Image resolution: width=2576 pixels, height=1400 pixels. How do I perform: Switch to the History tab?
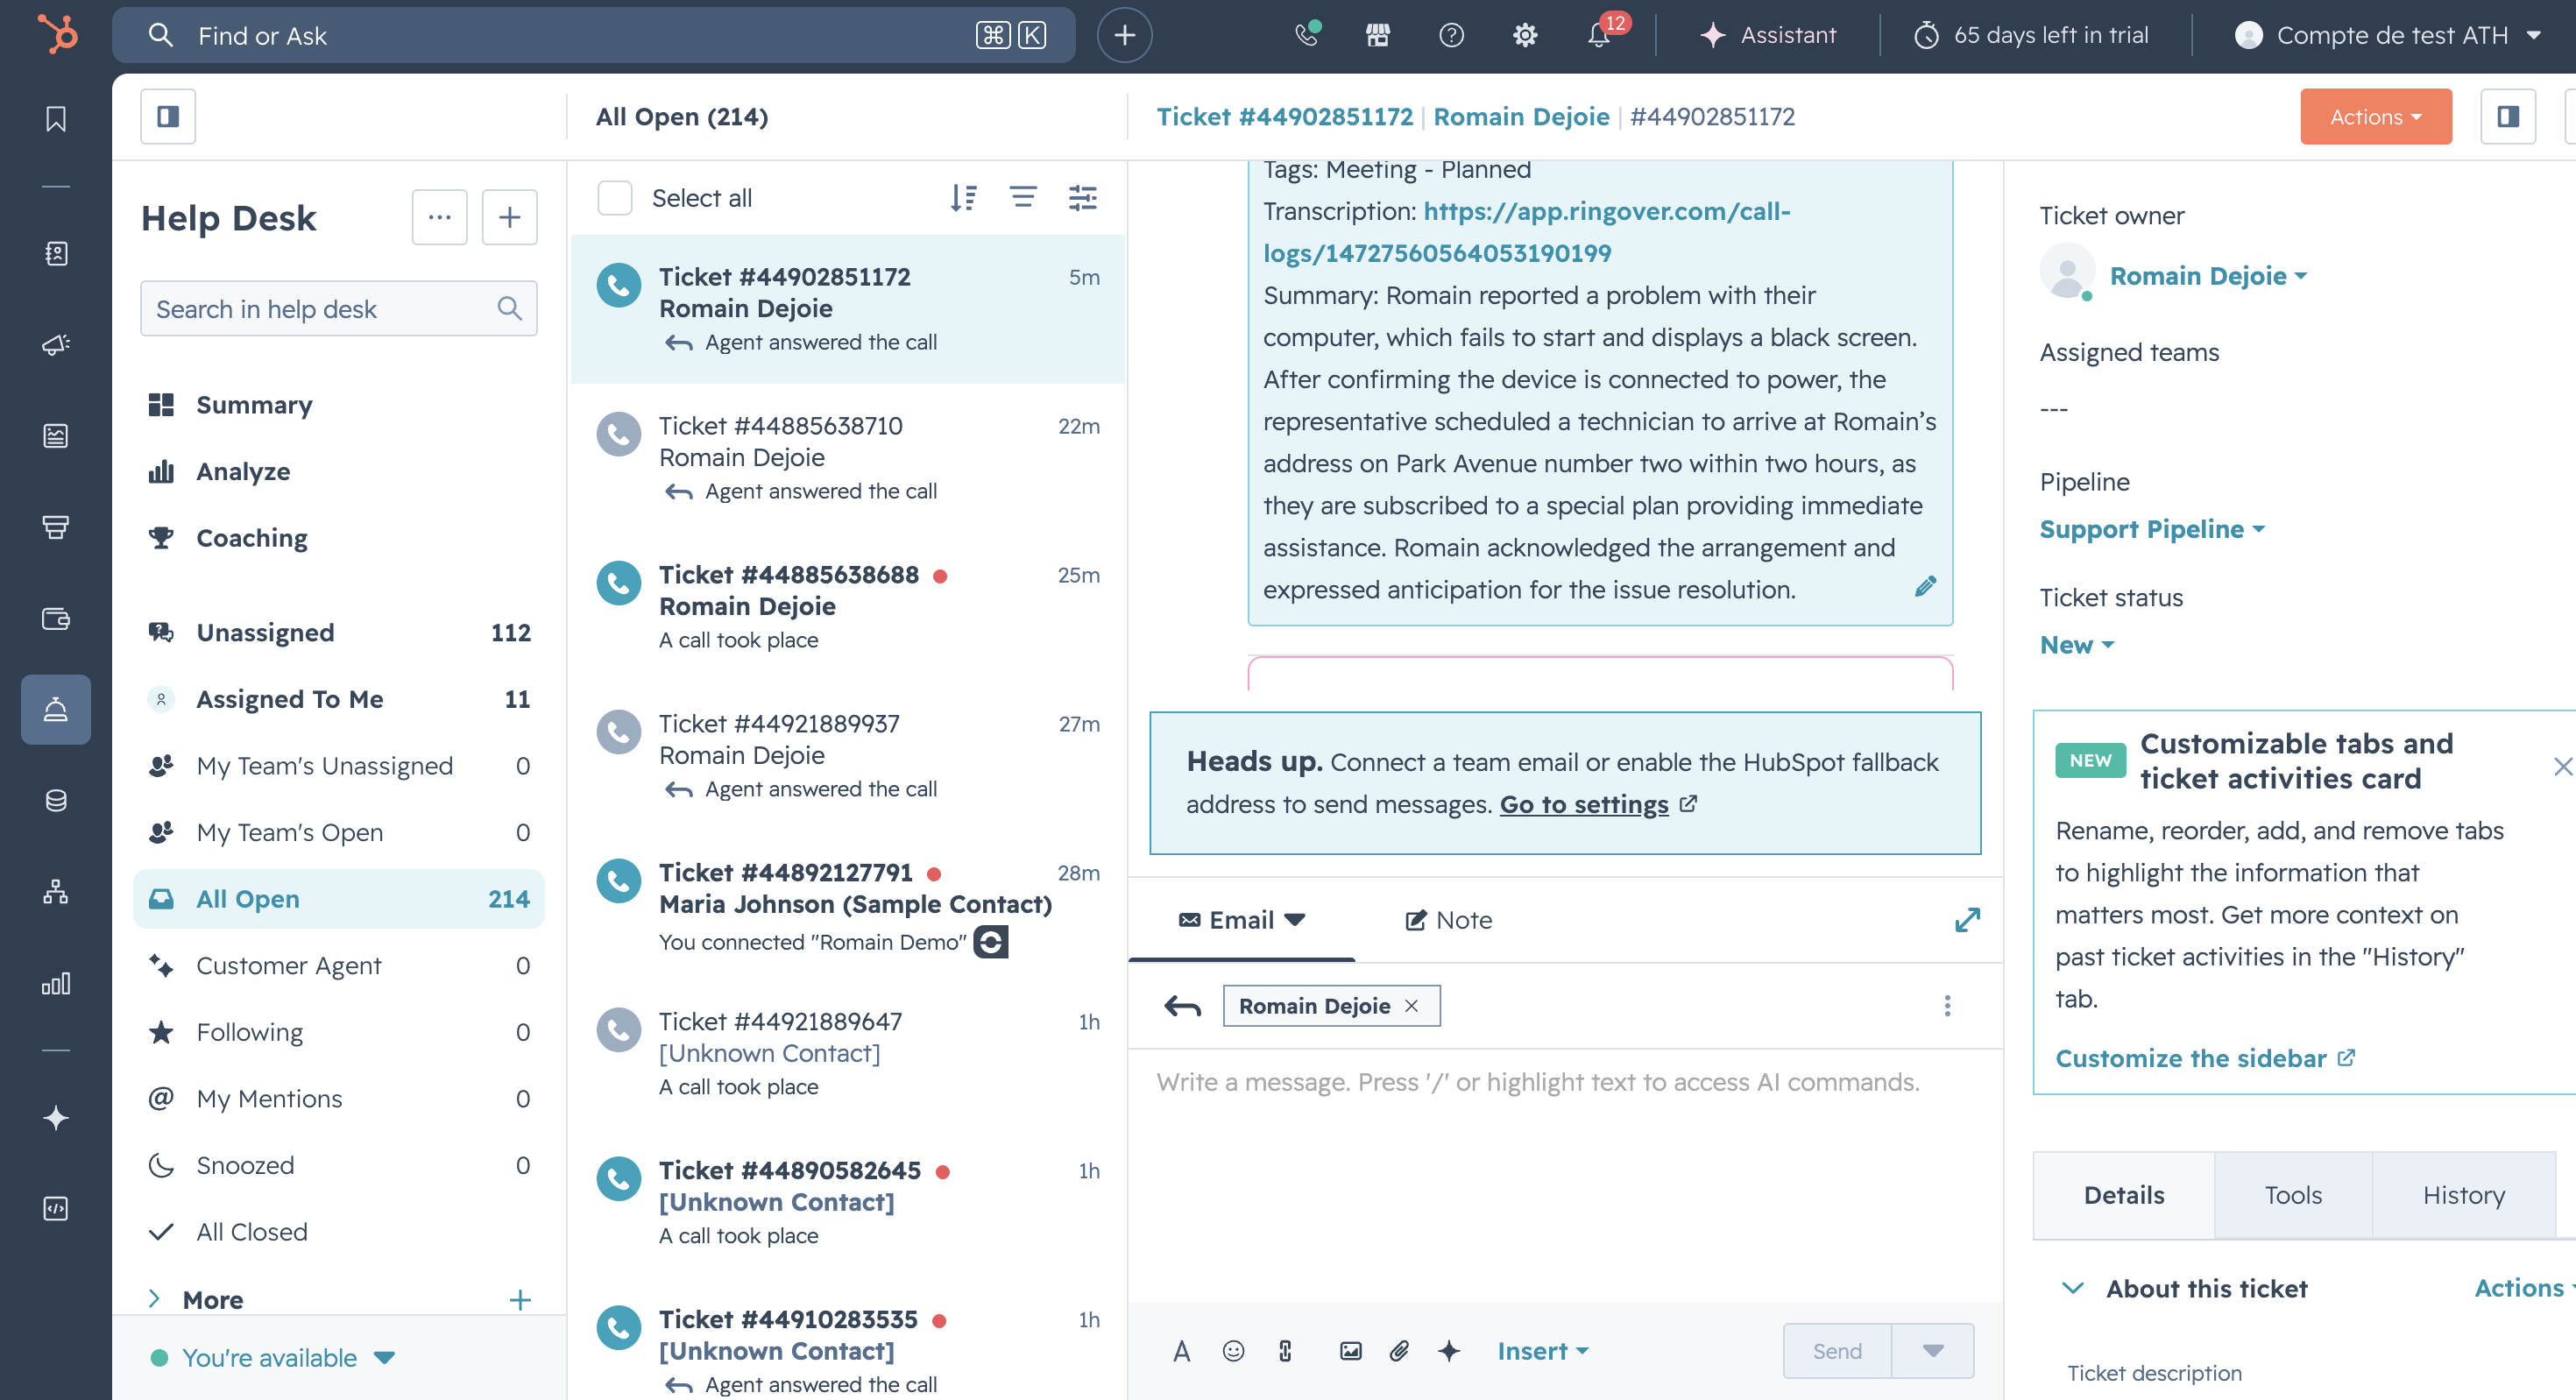click(x=2463, y=1195)
